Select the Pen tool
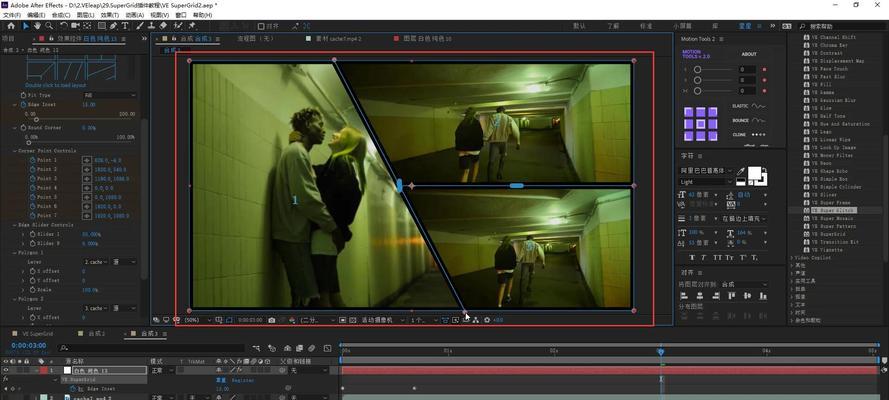Screen dimensions: 889x400 113,26
